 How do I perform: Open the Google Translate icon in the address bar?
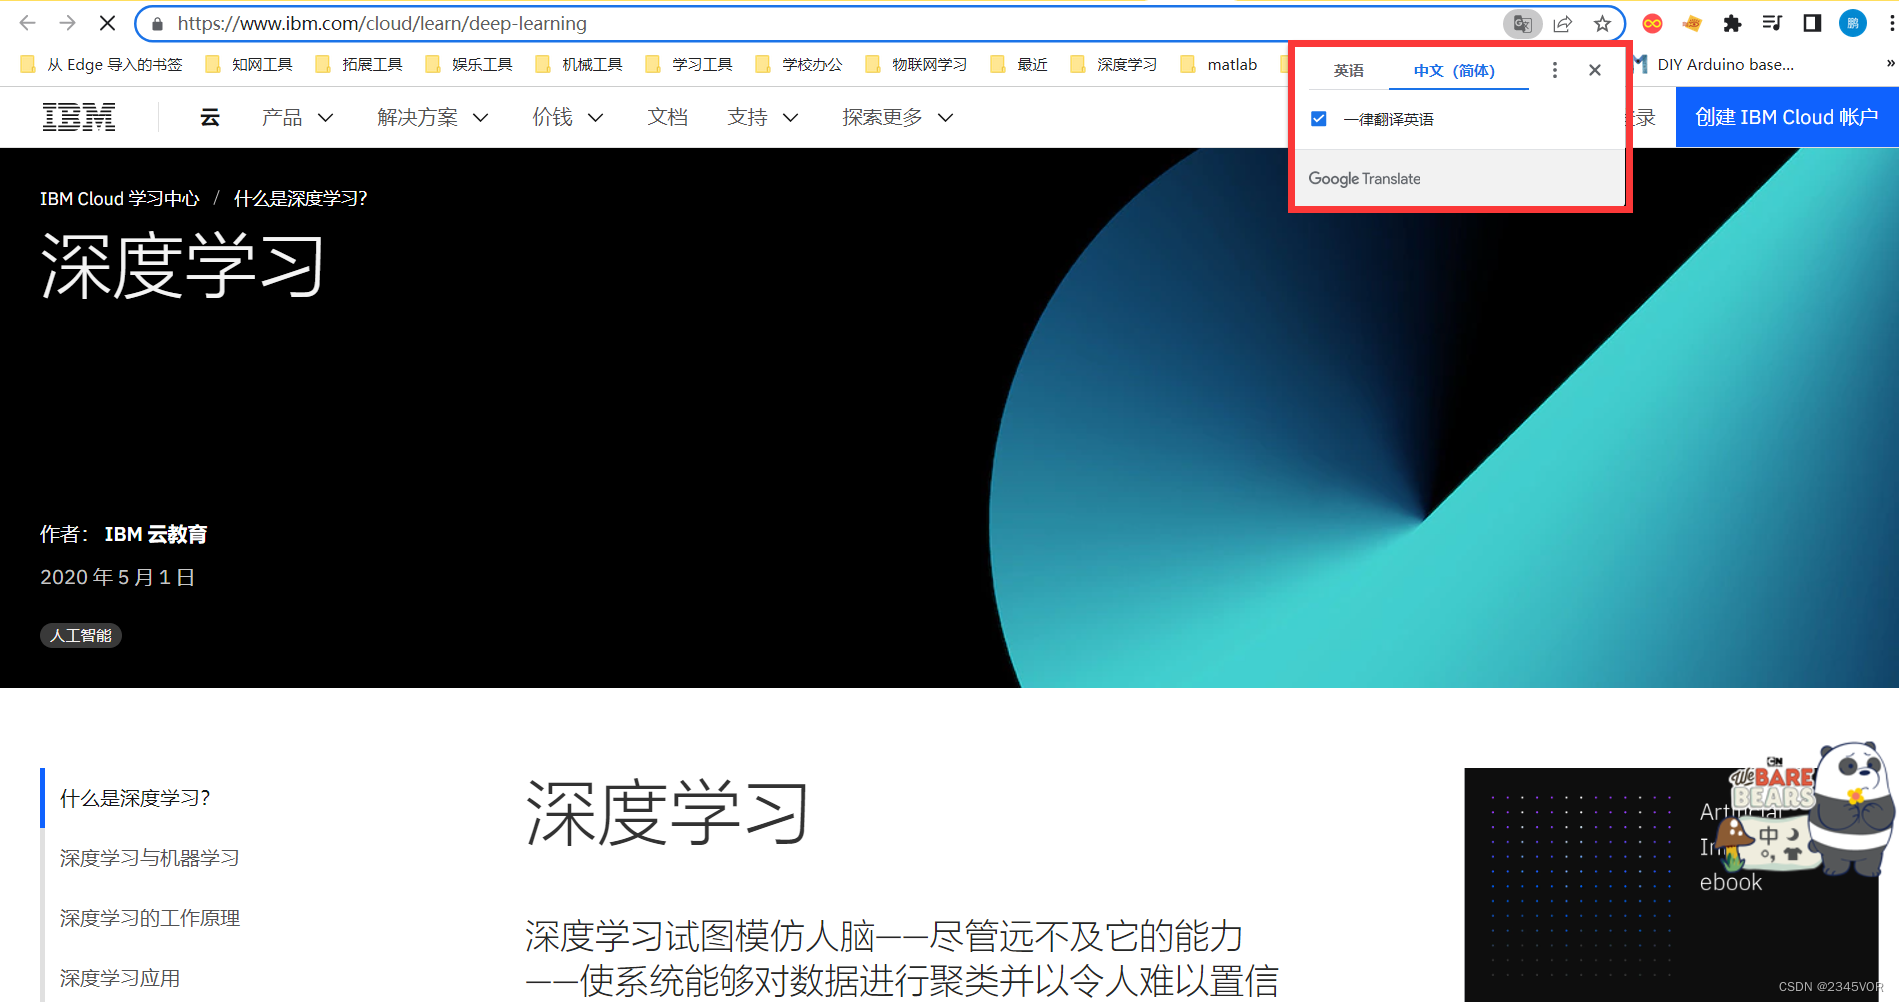(x=1522, y=23)
